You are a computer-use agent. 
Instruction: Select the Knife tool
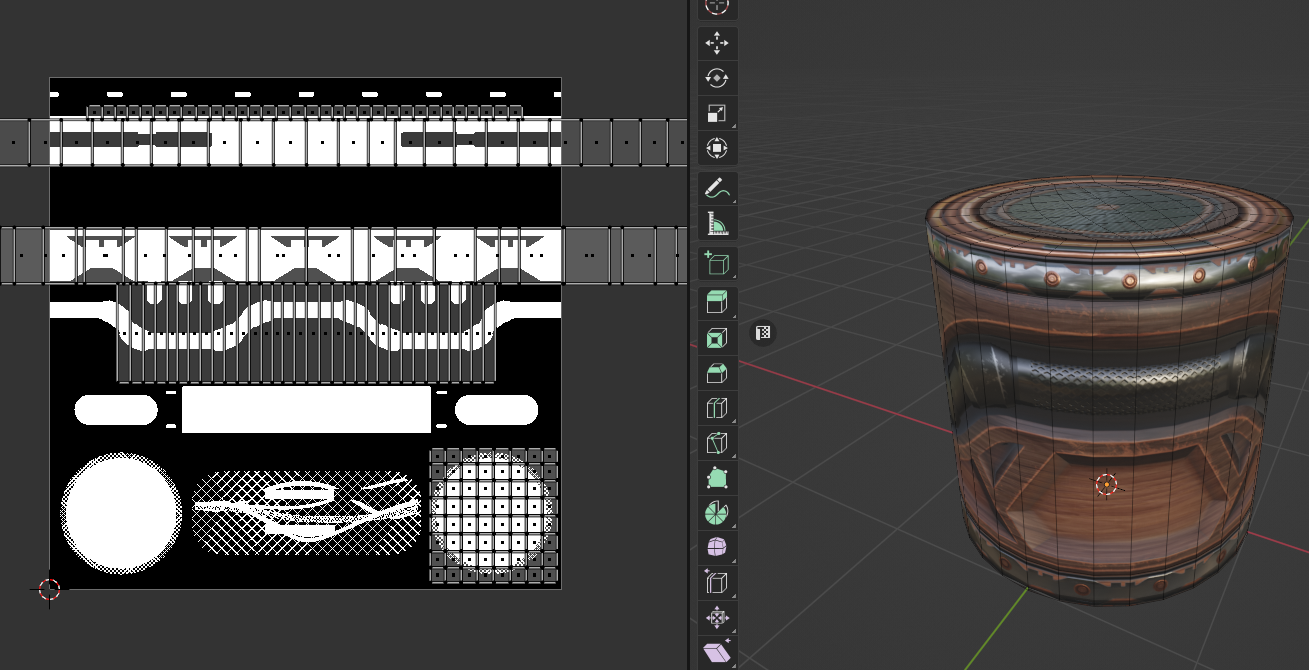[x=717, y=443]
